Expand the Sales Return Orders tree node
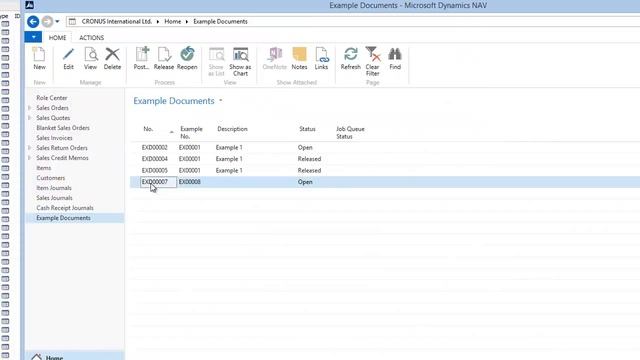 (x=29, y=148)
